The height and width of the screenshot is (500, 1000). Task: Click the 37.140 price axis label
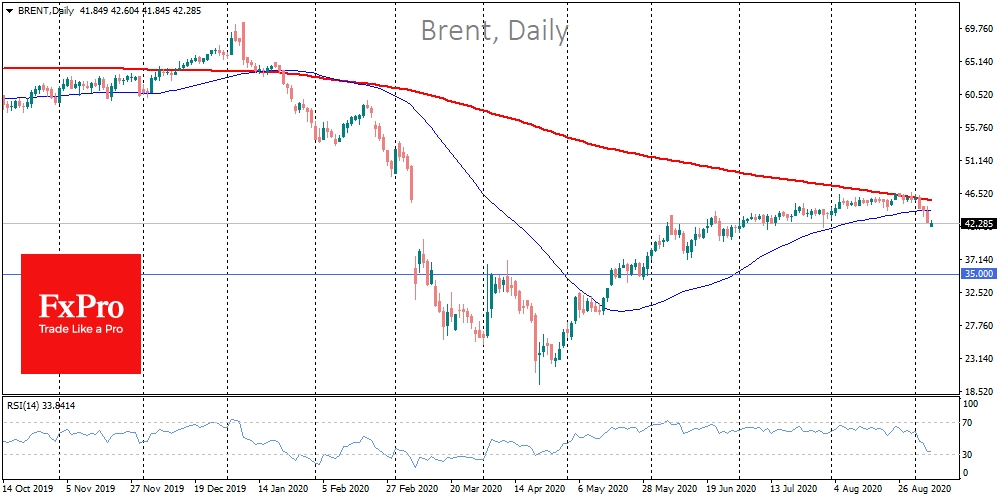tap(977, 259)
